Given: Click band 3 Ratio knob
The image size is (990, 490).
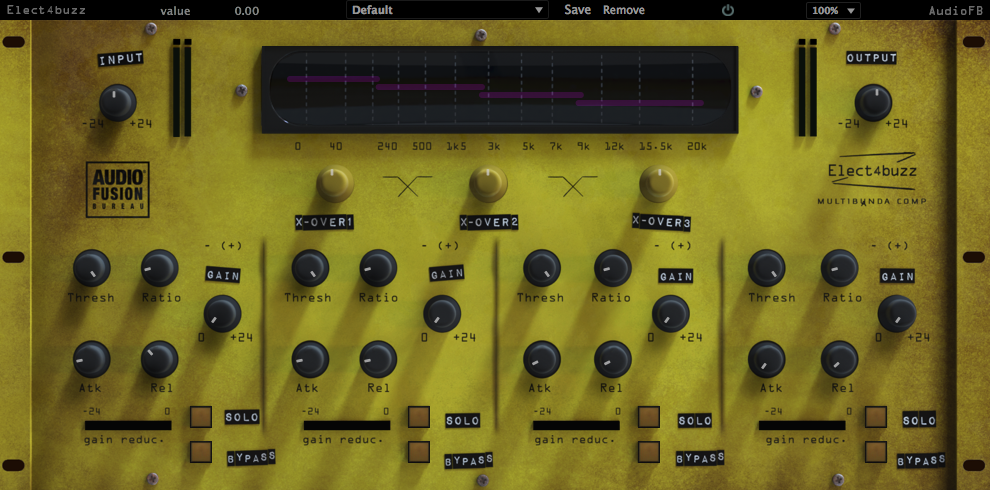Looking at the screenshot, I should [x=612, y=268].
